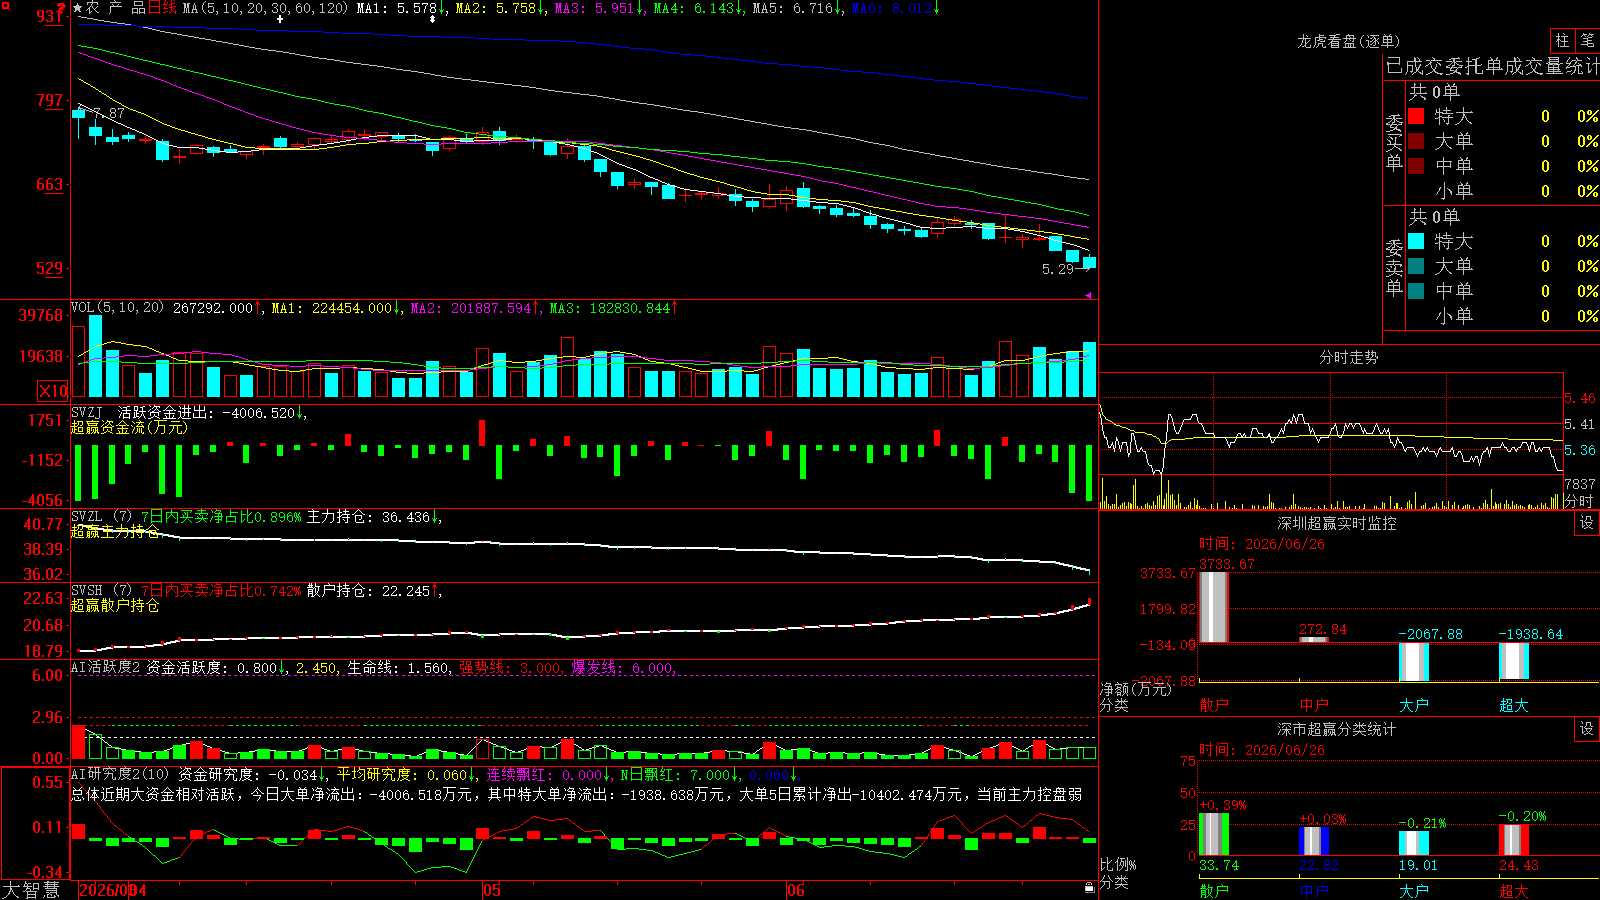Click the 超大 bar showing -1938.64
The image size is (1600, 900).
(1514, 661)
